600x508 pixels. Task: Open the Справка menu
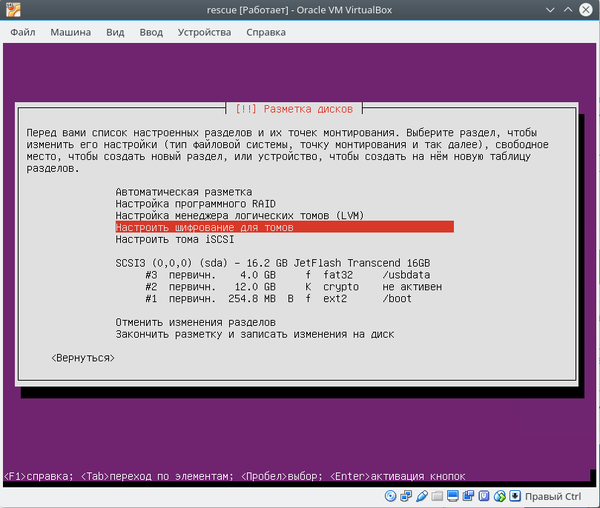point(266,32)
